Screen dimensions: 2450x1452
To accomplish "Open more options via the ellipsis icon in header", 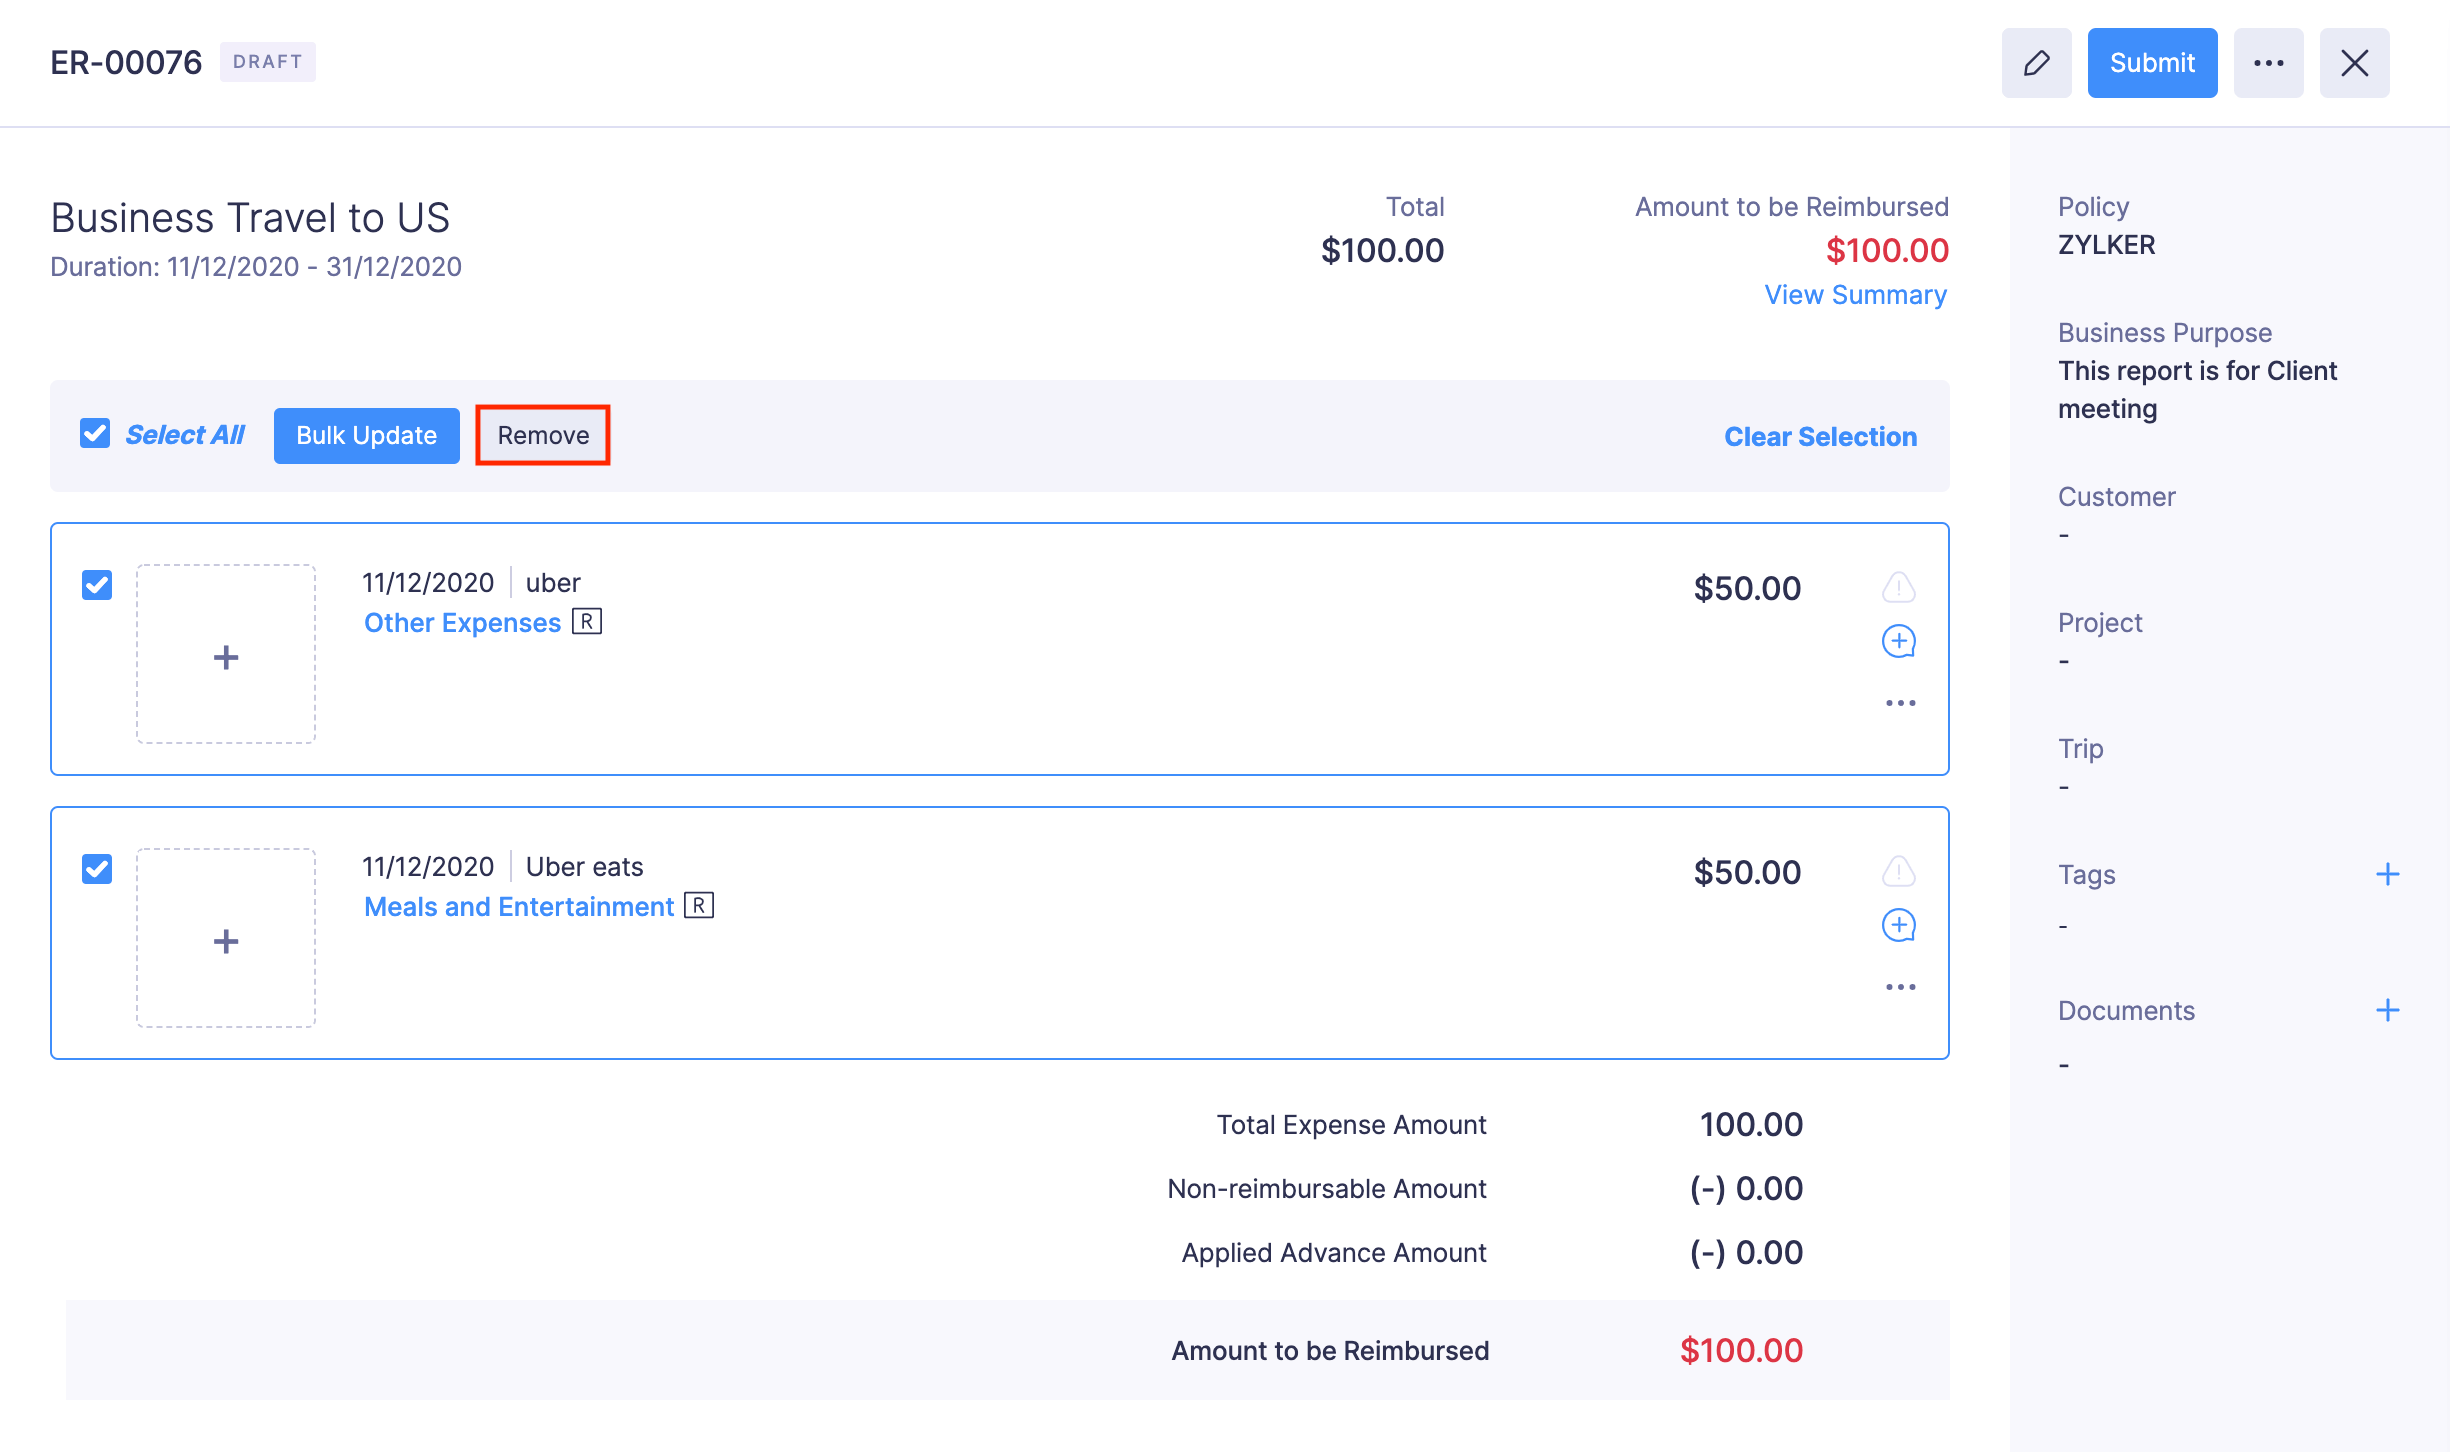I will [2269, 62].
